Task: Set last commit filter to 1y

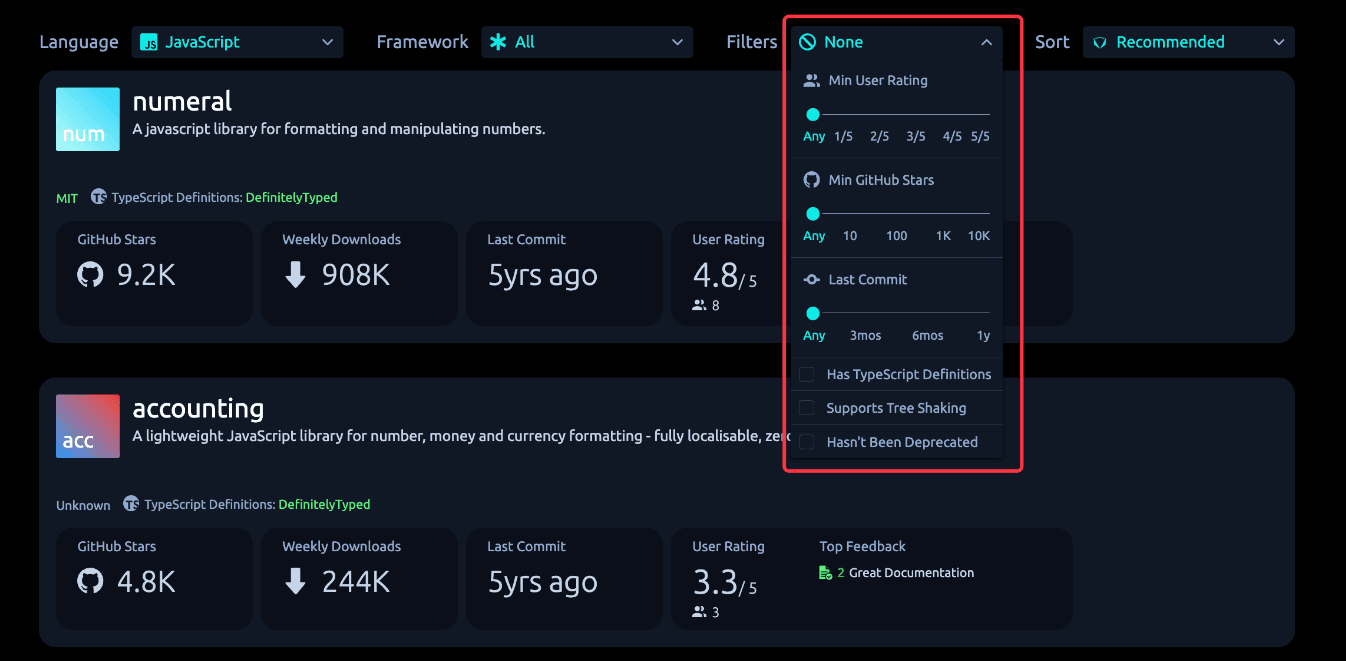Action: coord(984,336)
